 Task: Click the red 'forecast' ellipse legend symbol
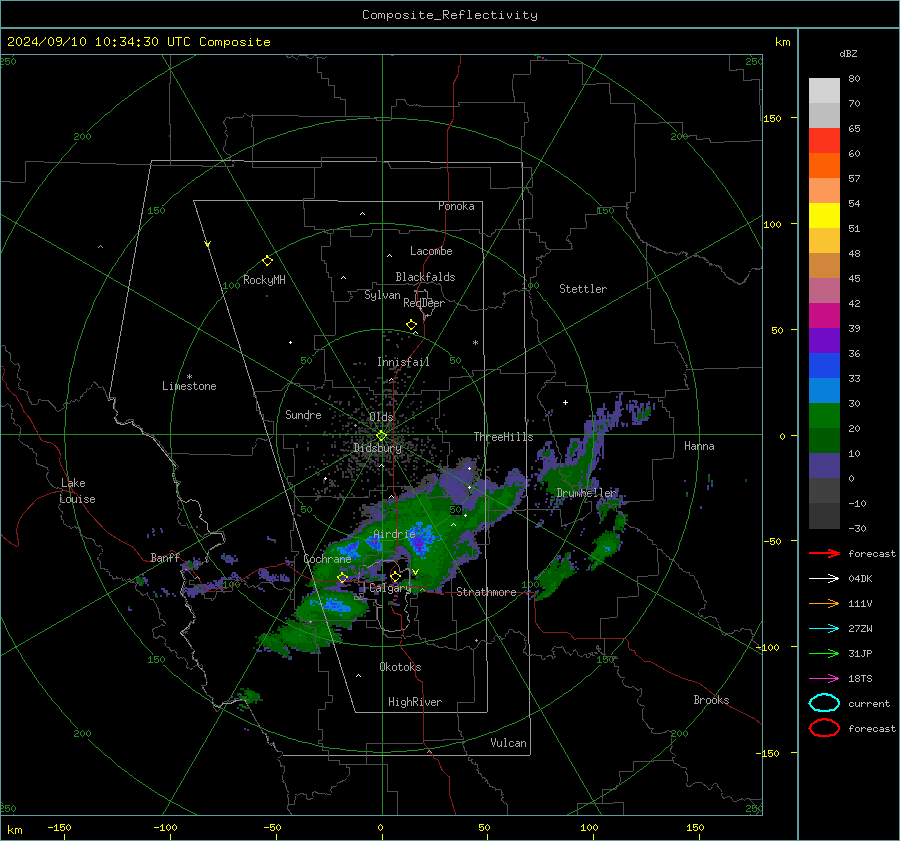click(824, 728)
